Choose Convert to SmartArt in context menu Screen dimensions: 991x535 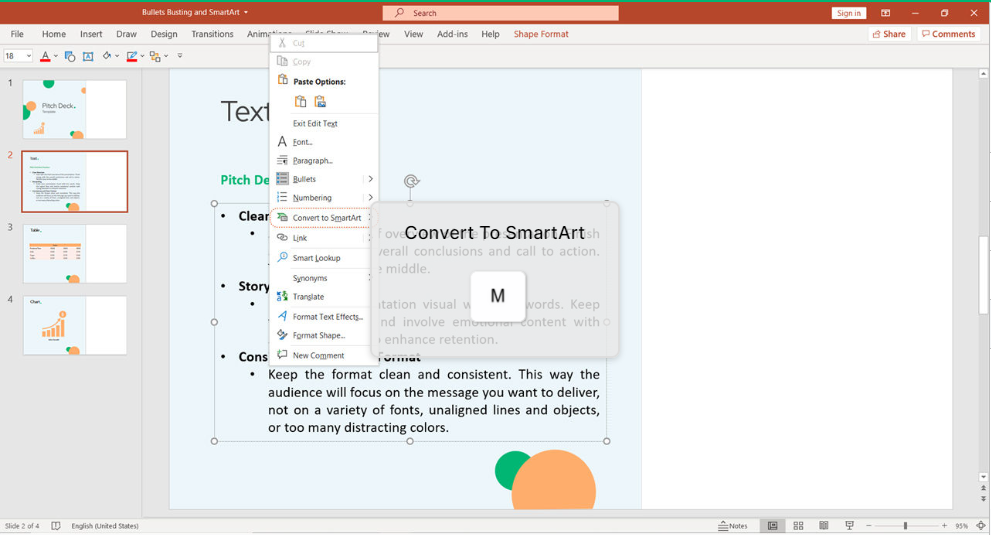click(326, 218)
